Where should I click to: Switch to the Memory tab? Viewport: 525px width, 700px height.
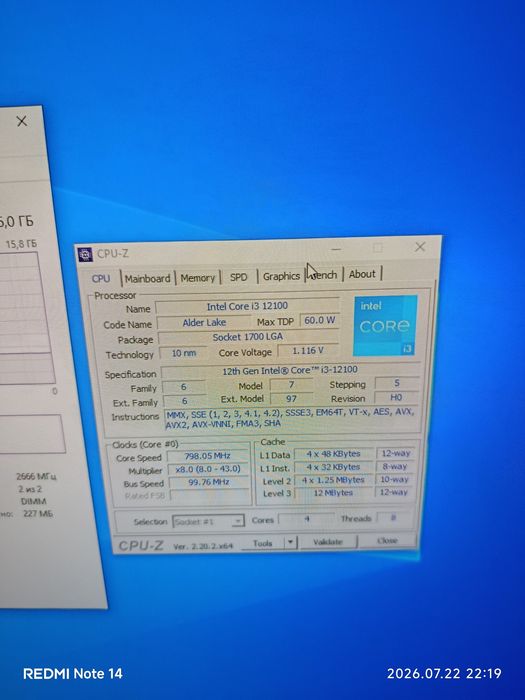(197, 278)
